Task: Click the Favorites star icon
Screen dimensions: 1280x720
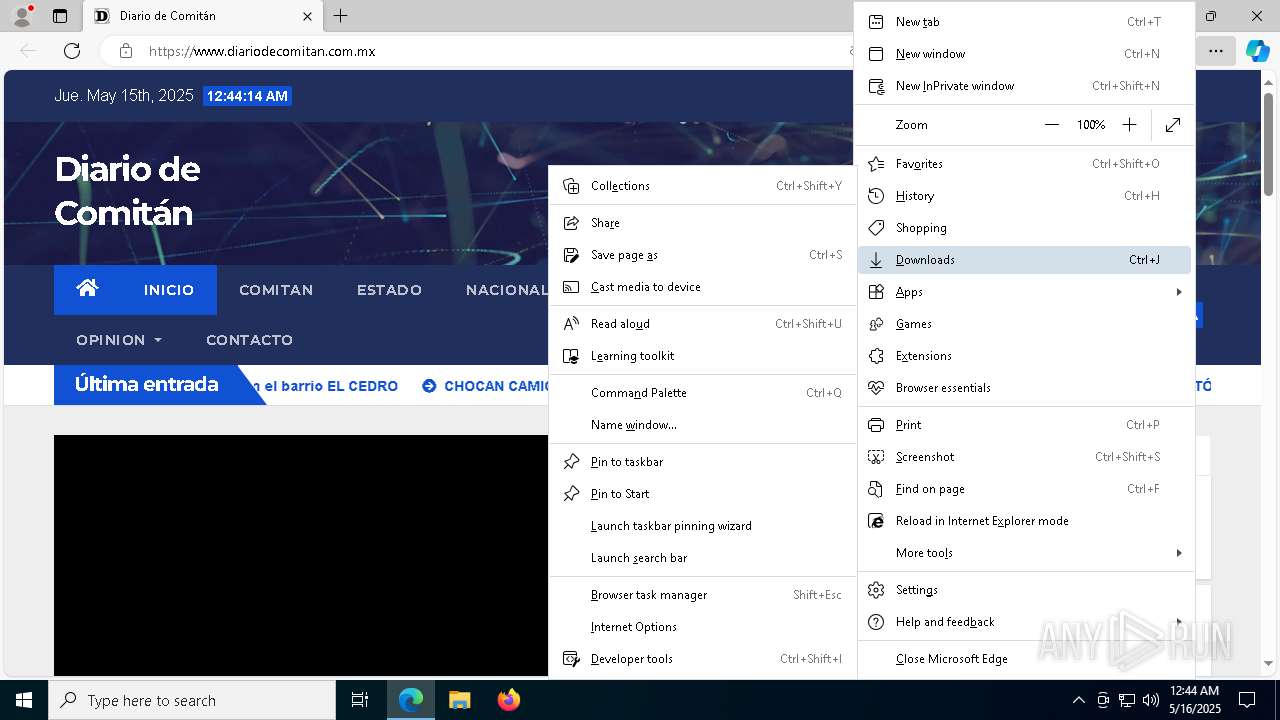Action: point(876,164)
